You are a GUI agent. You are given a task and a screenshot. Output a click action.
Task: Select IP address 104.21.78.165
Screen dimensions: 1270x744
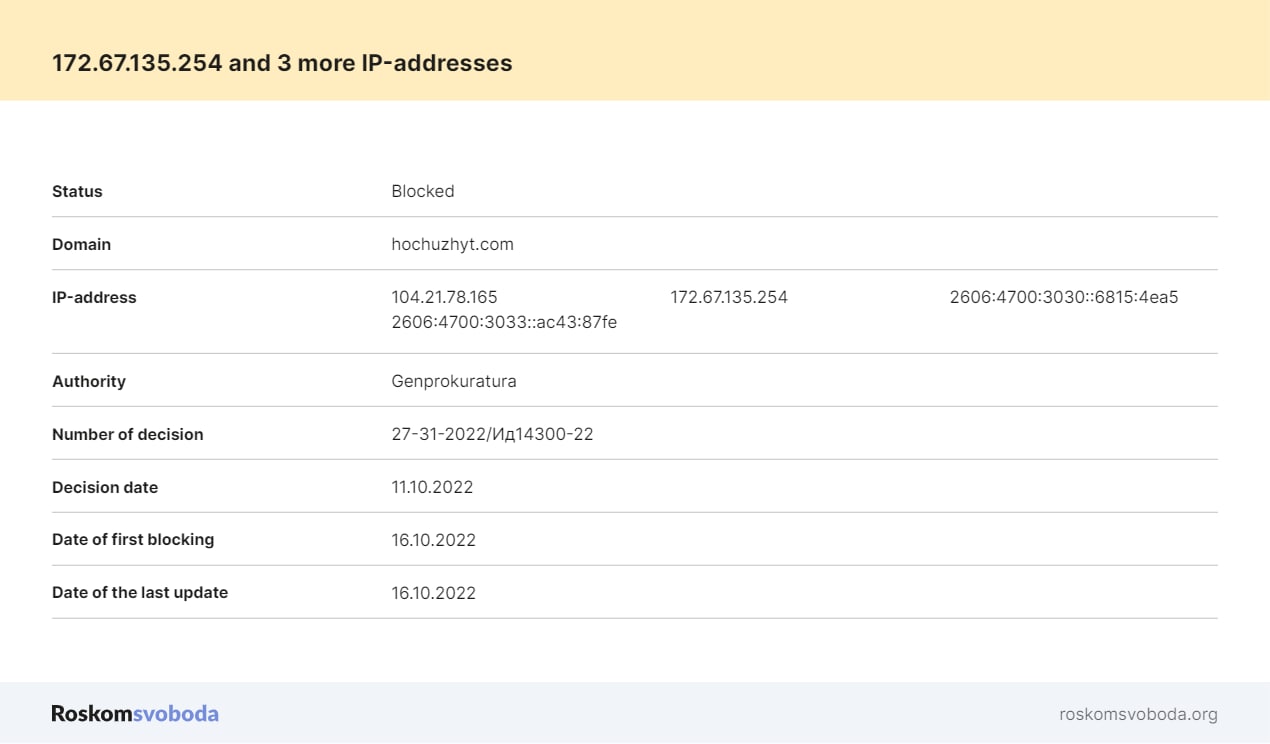[444, 297]
